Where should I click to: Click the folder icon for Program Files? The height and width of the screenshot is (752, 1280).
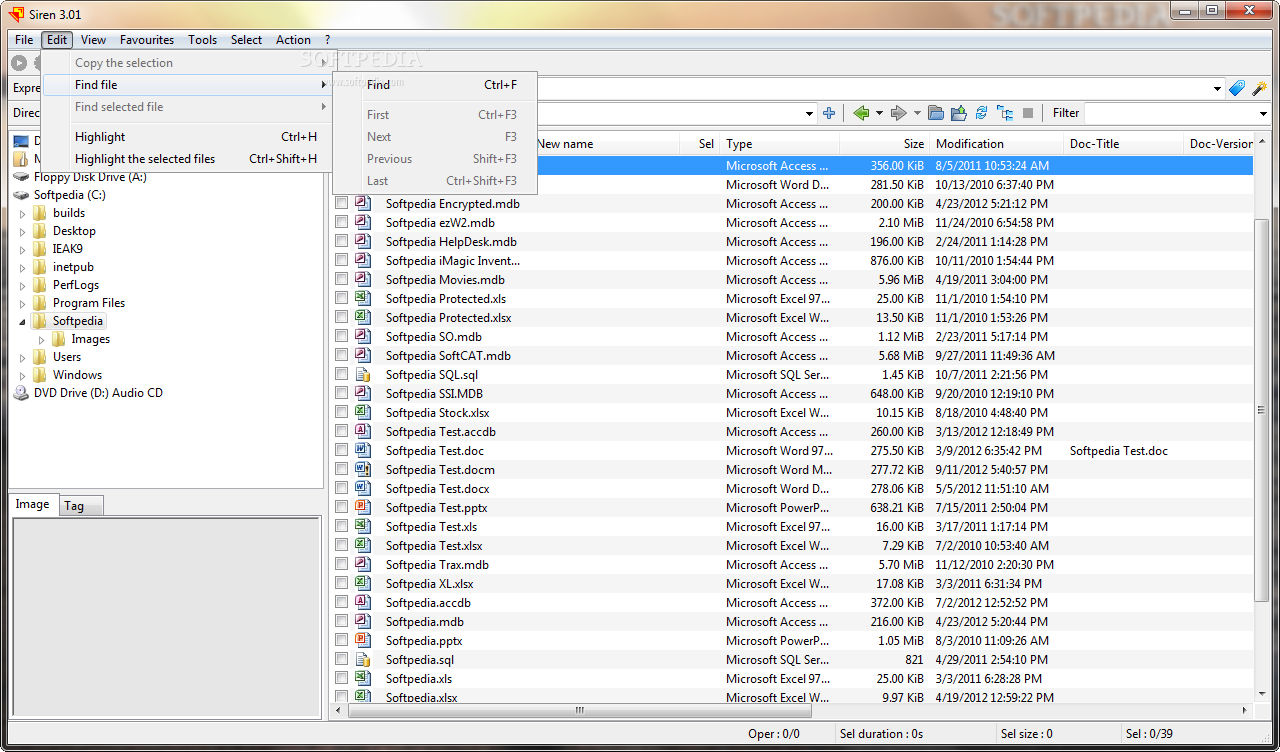(40, 303)
